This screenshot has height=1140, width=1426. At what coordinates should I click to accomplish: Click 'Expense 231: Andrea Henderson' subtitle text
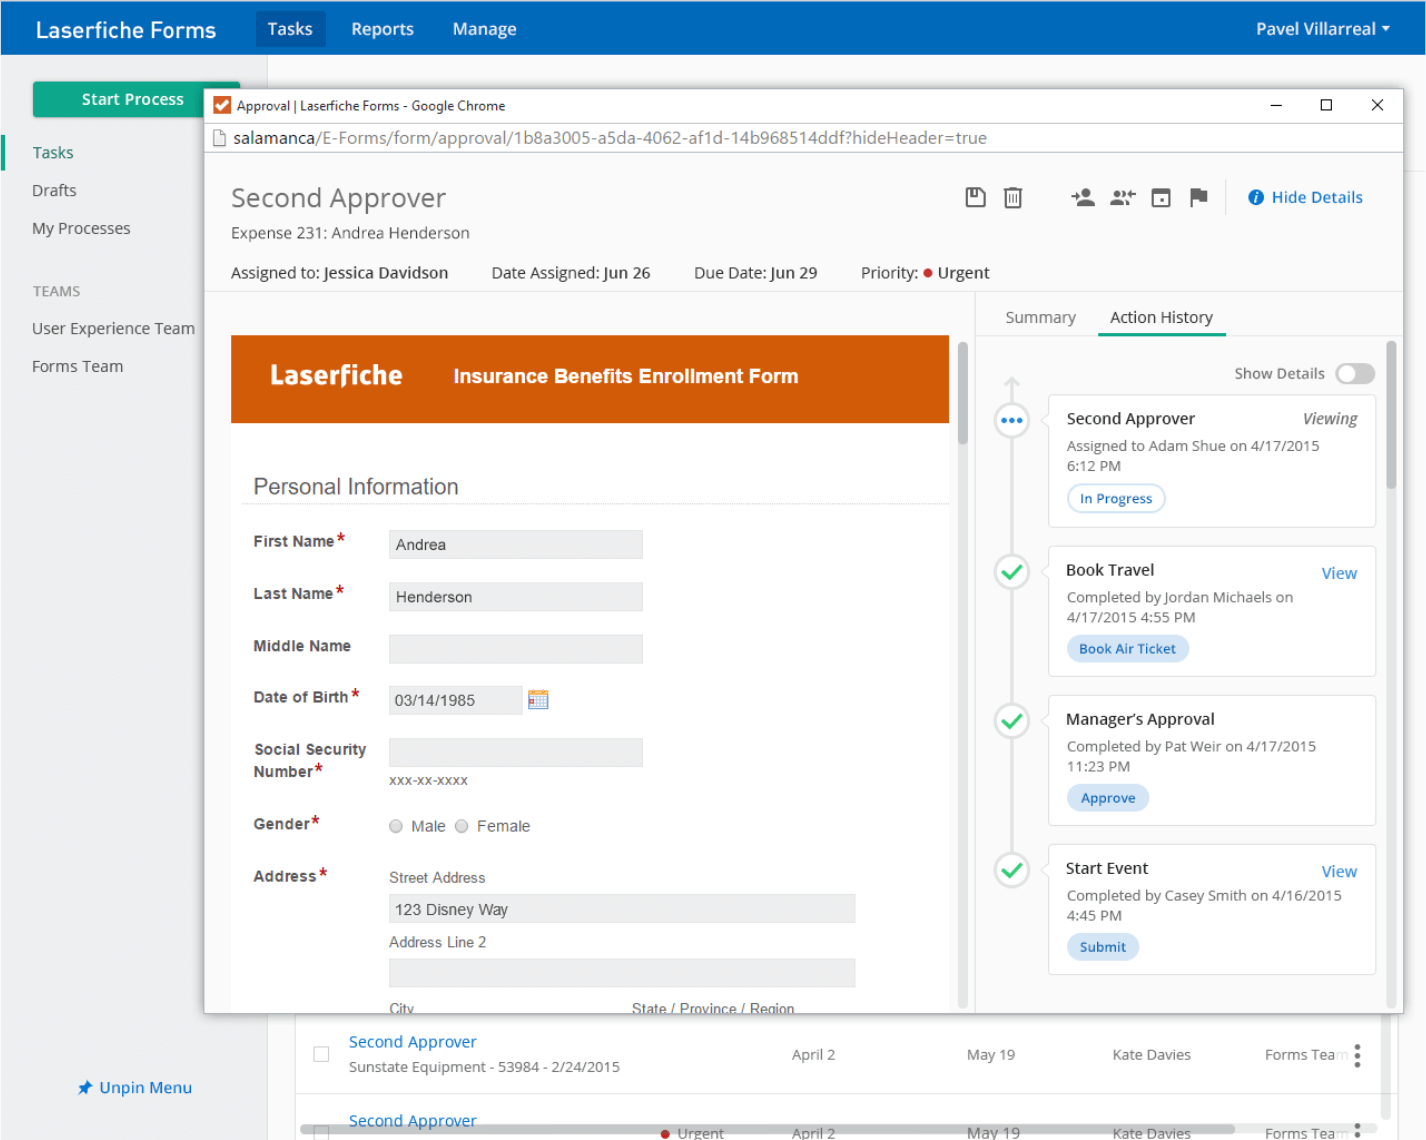point(350,233)
